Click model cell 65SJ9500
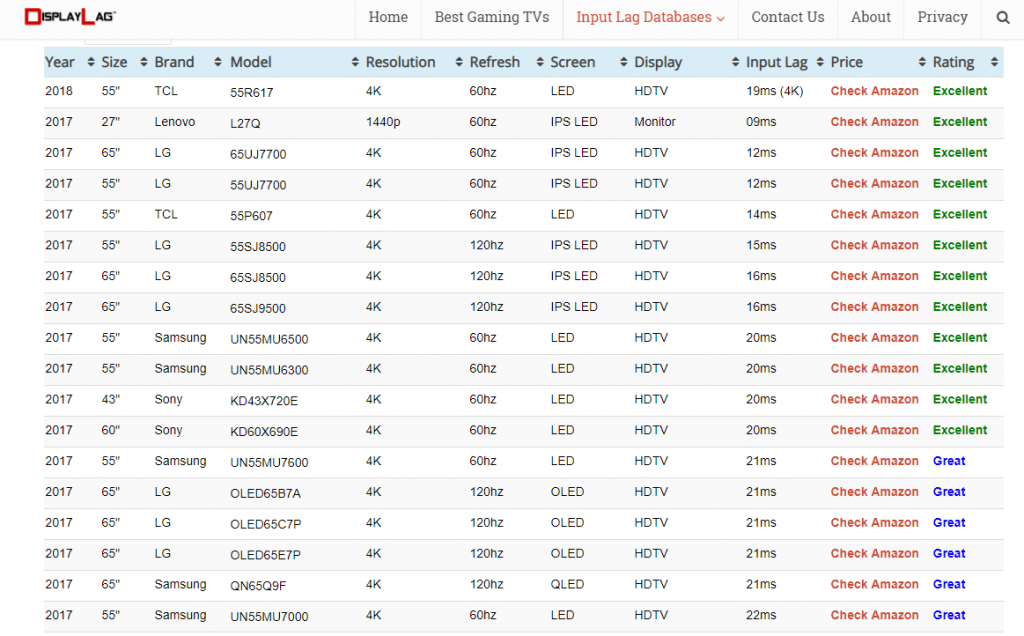This screenshot has width=1024, height=636. click(258, 309)
